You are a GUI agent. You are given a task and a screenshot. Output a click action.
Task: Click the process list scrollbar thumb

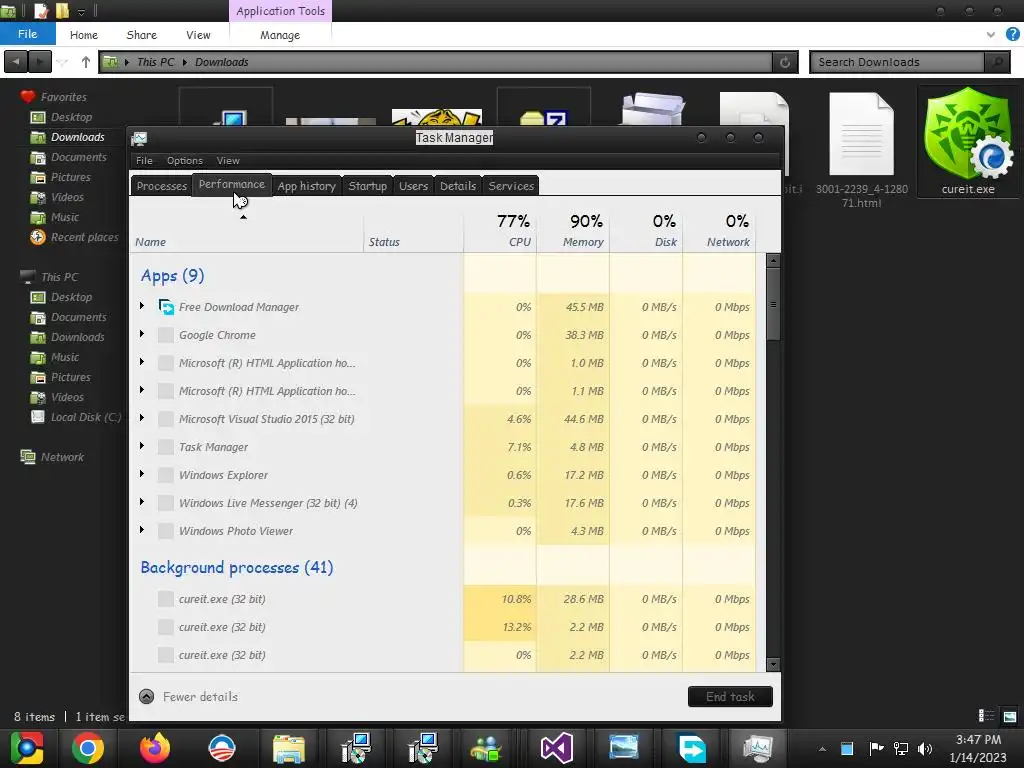click(773, 304)
